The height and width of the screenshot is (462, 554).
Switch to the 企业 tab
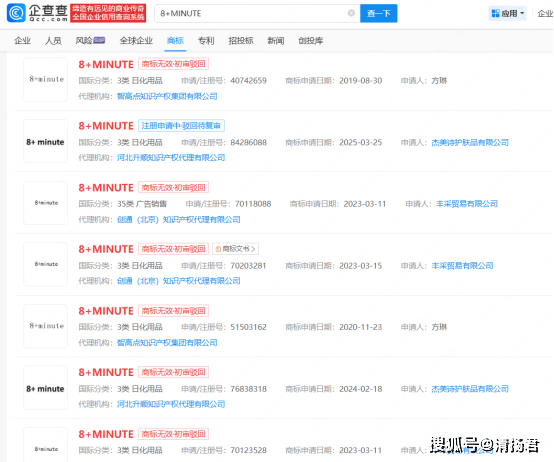point(23,41)
